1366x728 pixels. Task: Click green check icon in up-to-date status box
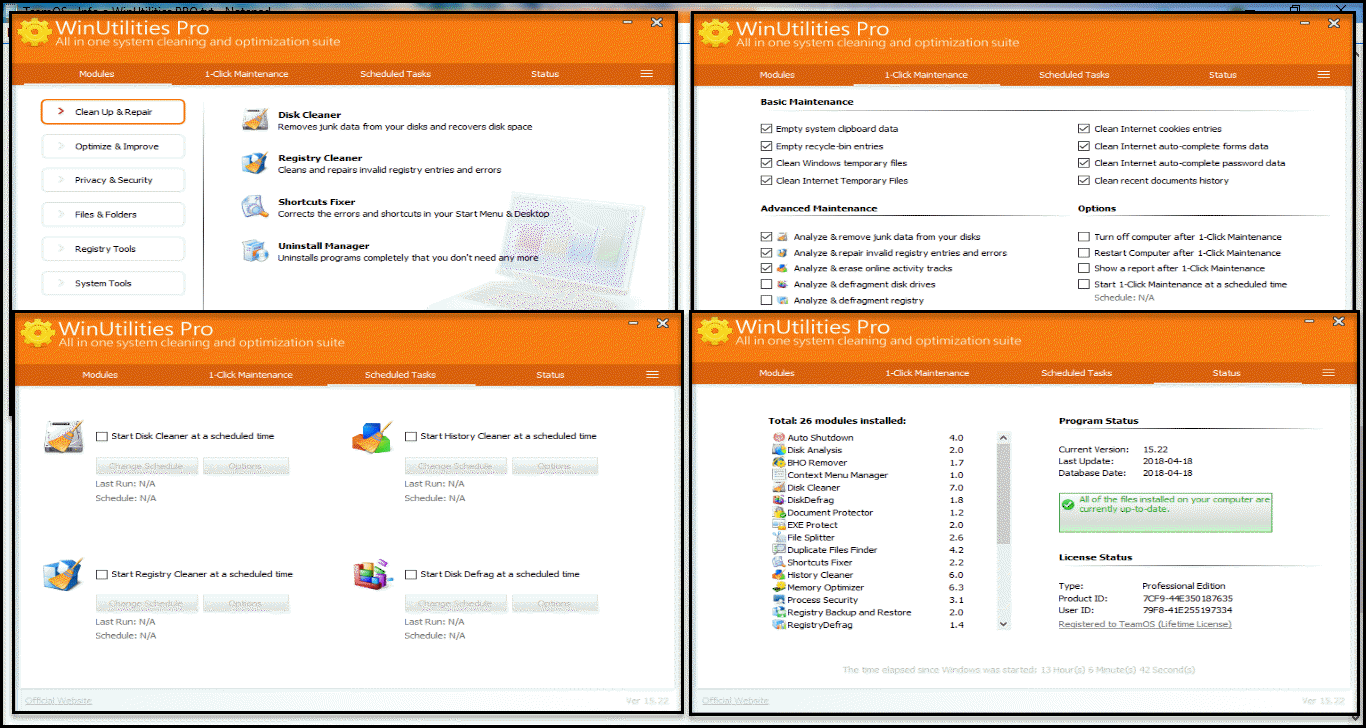coord(1068,505)
